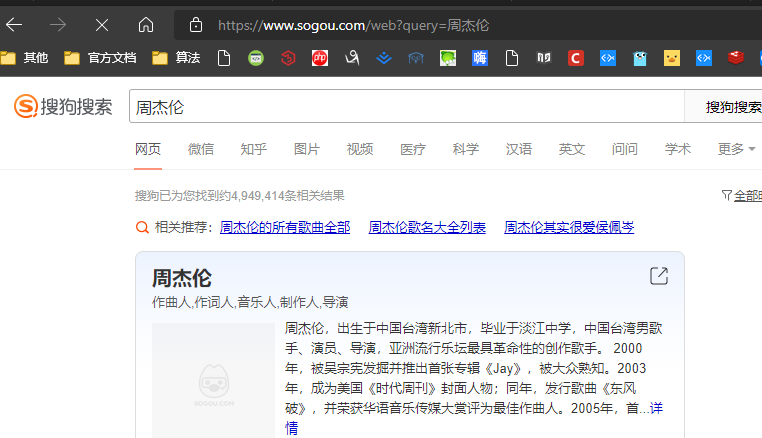Click the orange related-search magnifier icon
This screenshot has height=438, width=762.
142,227
